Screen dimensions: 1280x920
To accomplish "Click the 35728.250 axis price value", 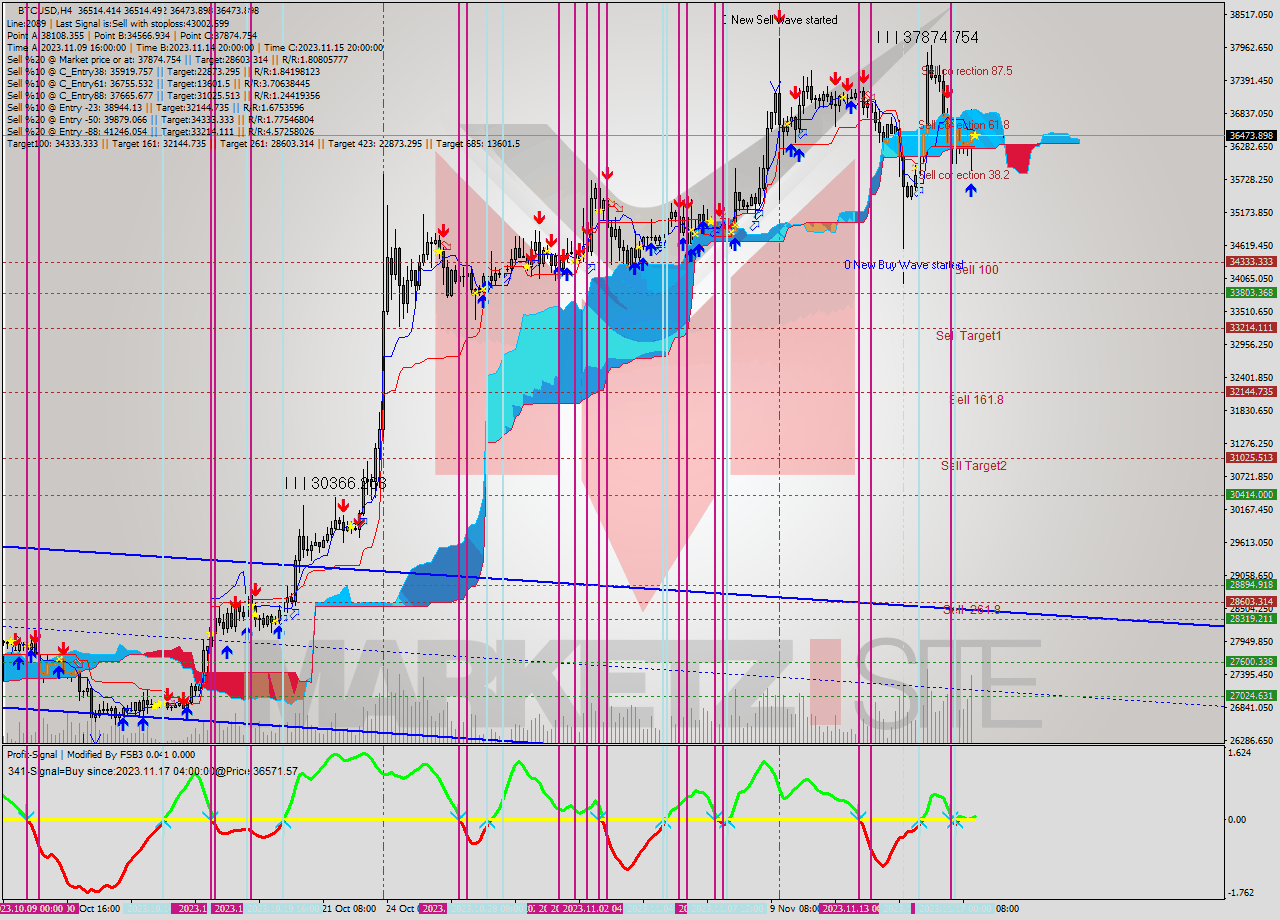I will [1251, 180].
